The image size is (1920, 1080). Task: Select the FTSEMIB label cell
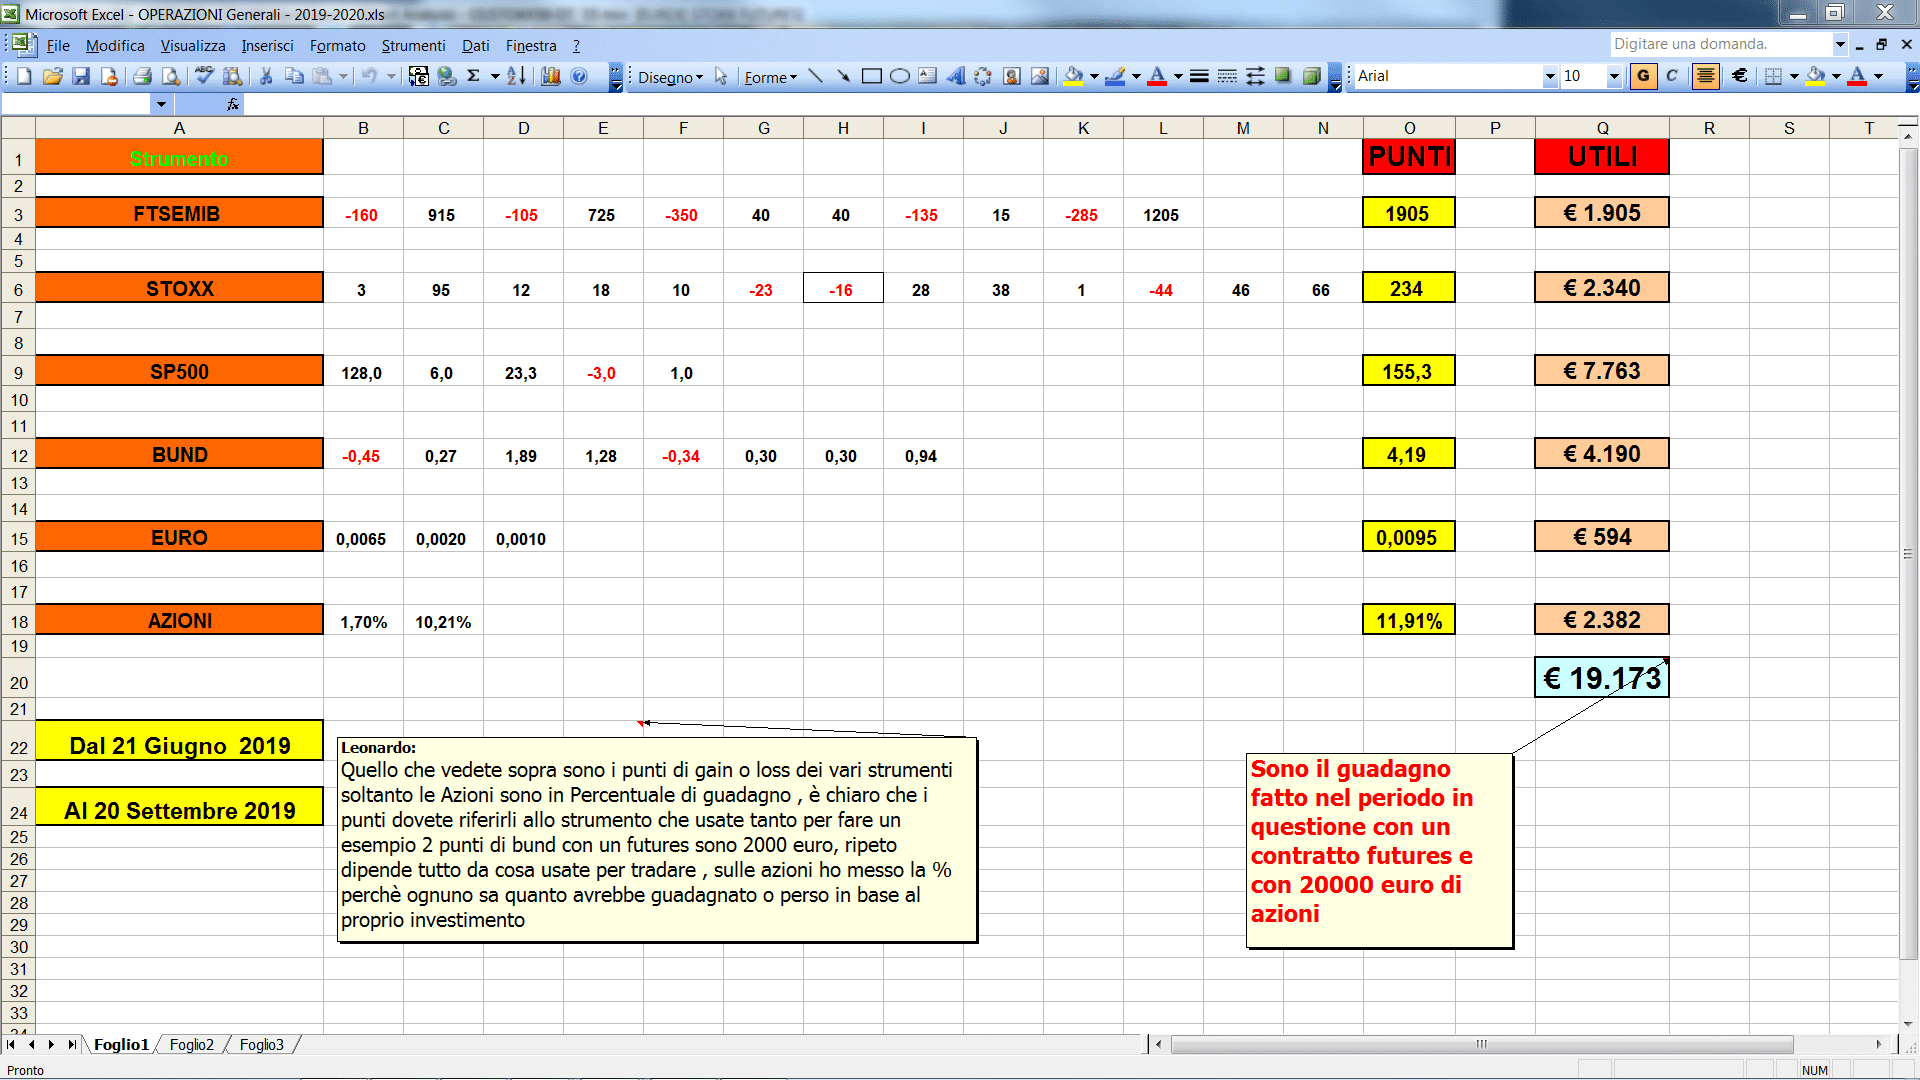point(179,213)
